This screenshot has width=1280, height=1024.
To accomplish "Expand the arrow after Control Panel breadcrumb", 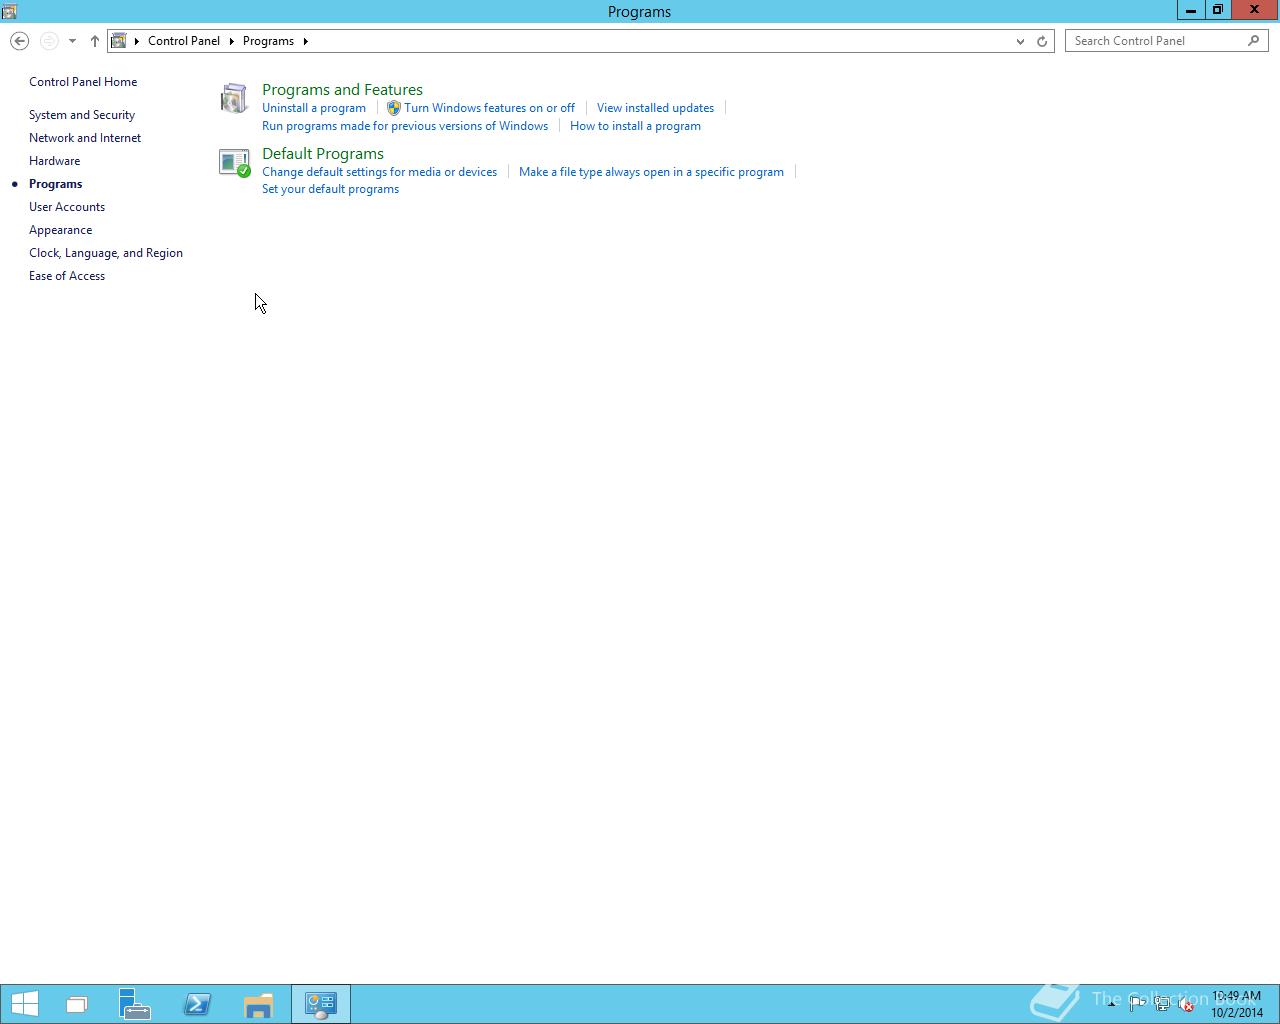I will pos(231,41).
